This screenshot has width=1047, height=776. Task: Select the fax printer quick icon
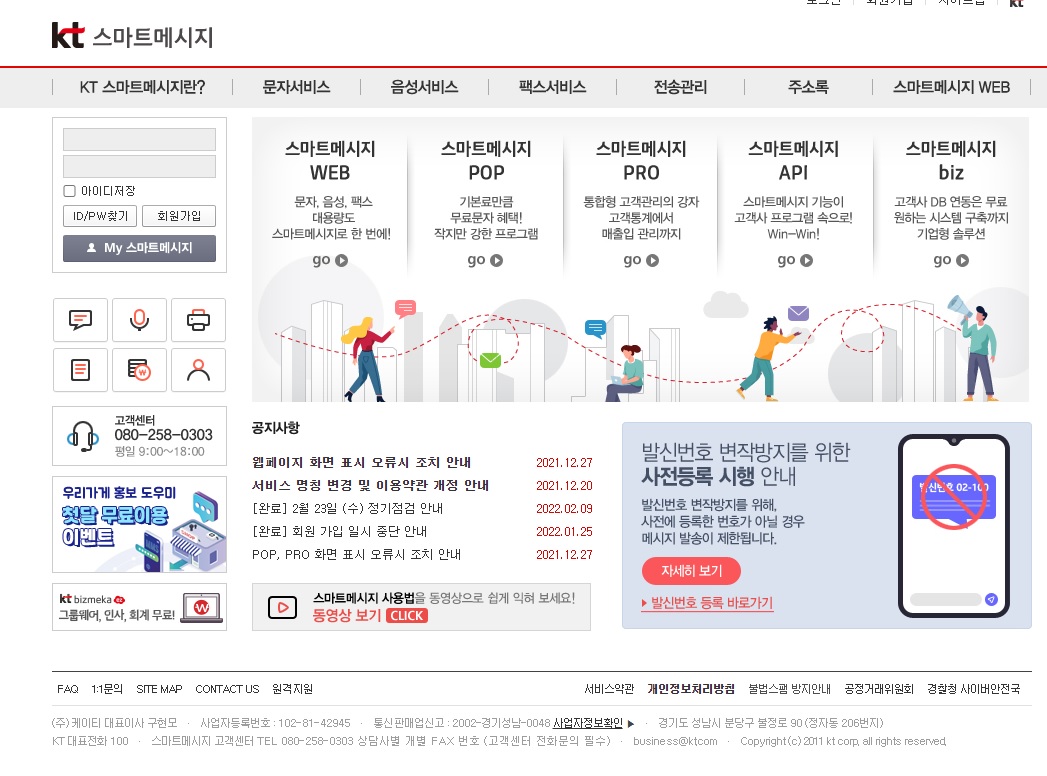tap(198, 320)
